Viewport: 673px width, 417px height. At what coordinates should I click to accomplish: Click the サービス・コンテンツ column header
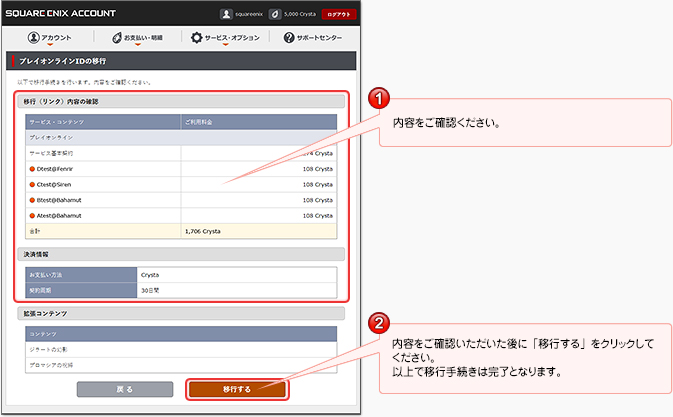tap(103, 122)
